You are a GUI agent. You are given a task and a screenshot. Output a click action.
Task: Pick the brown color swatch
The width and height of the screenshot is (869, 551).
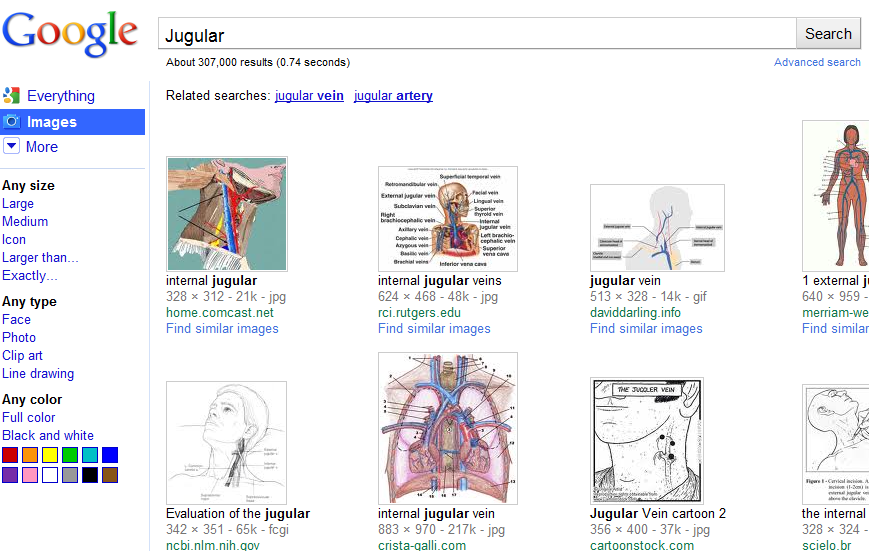tap(110, 475)
